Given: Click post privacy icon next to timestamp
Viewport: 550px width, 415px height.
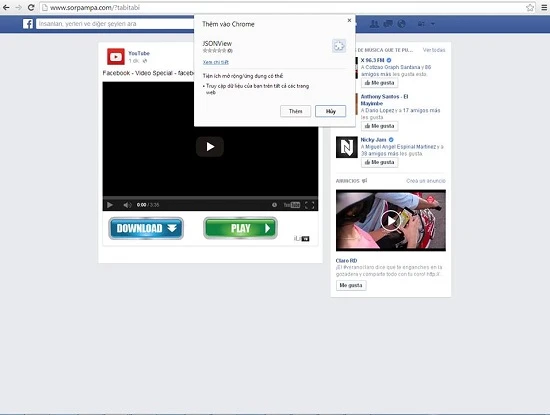Looking at the screenshot, I should pyautogui.click(x=145, y=61).
